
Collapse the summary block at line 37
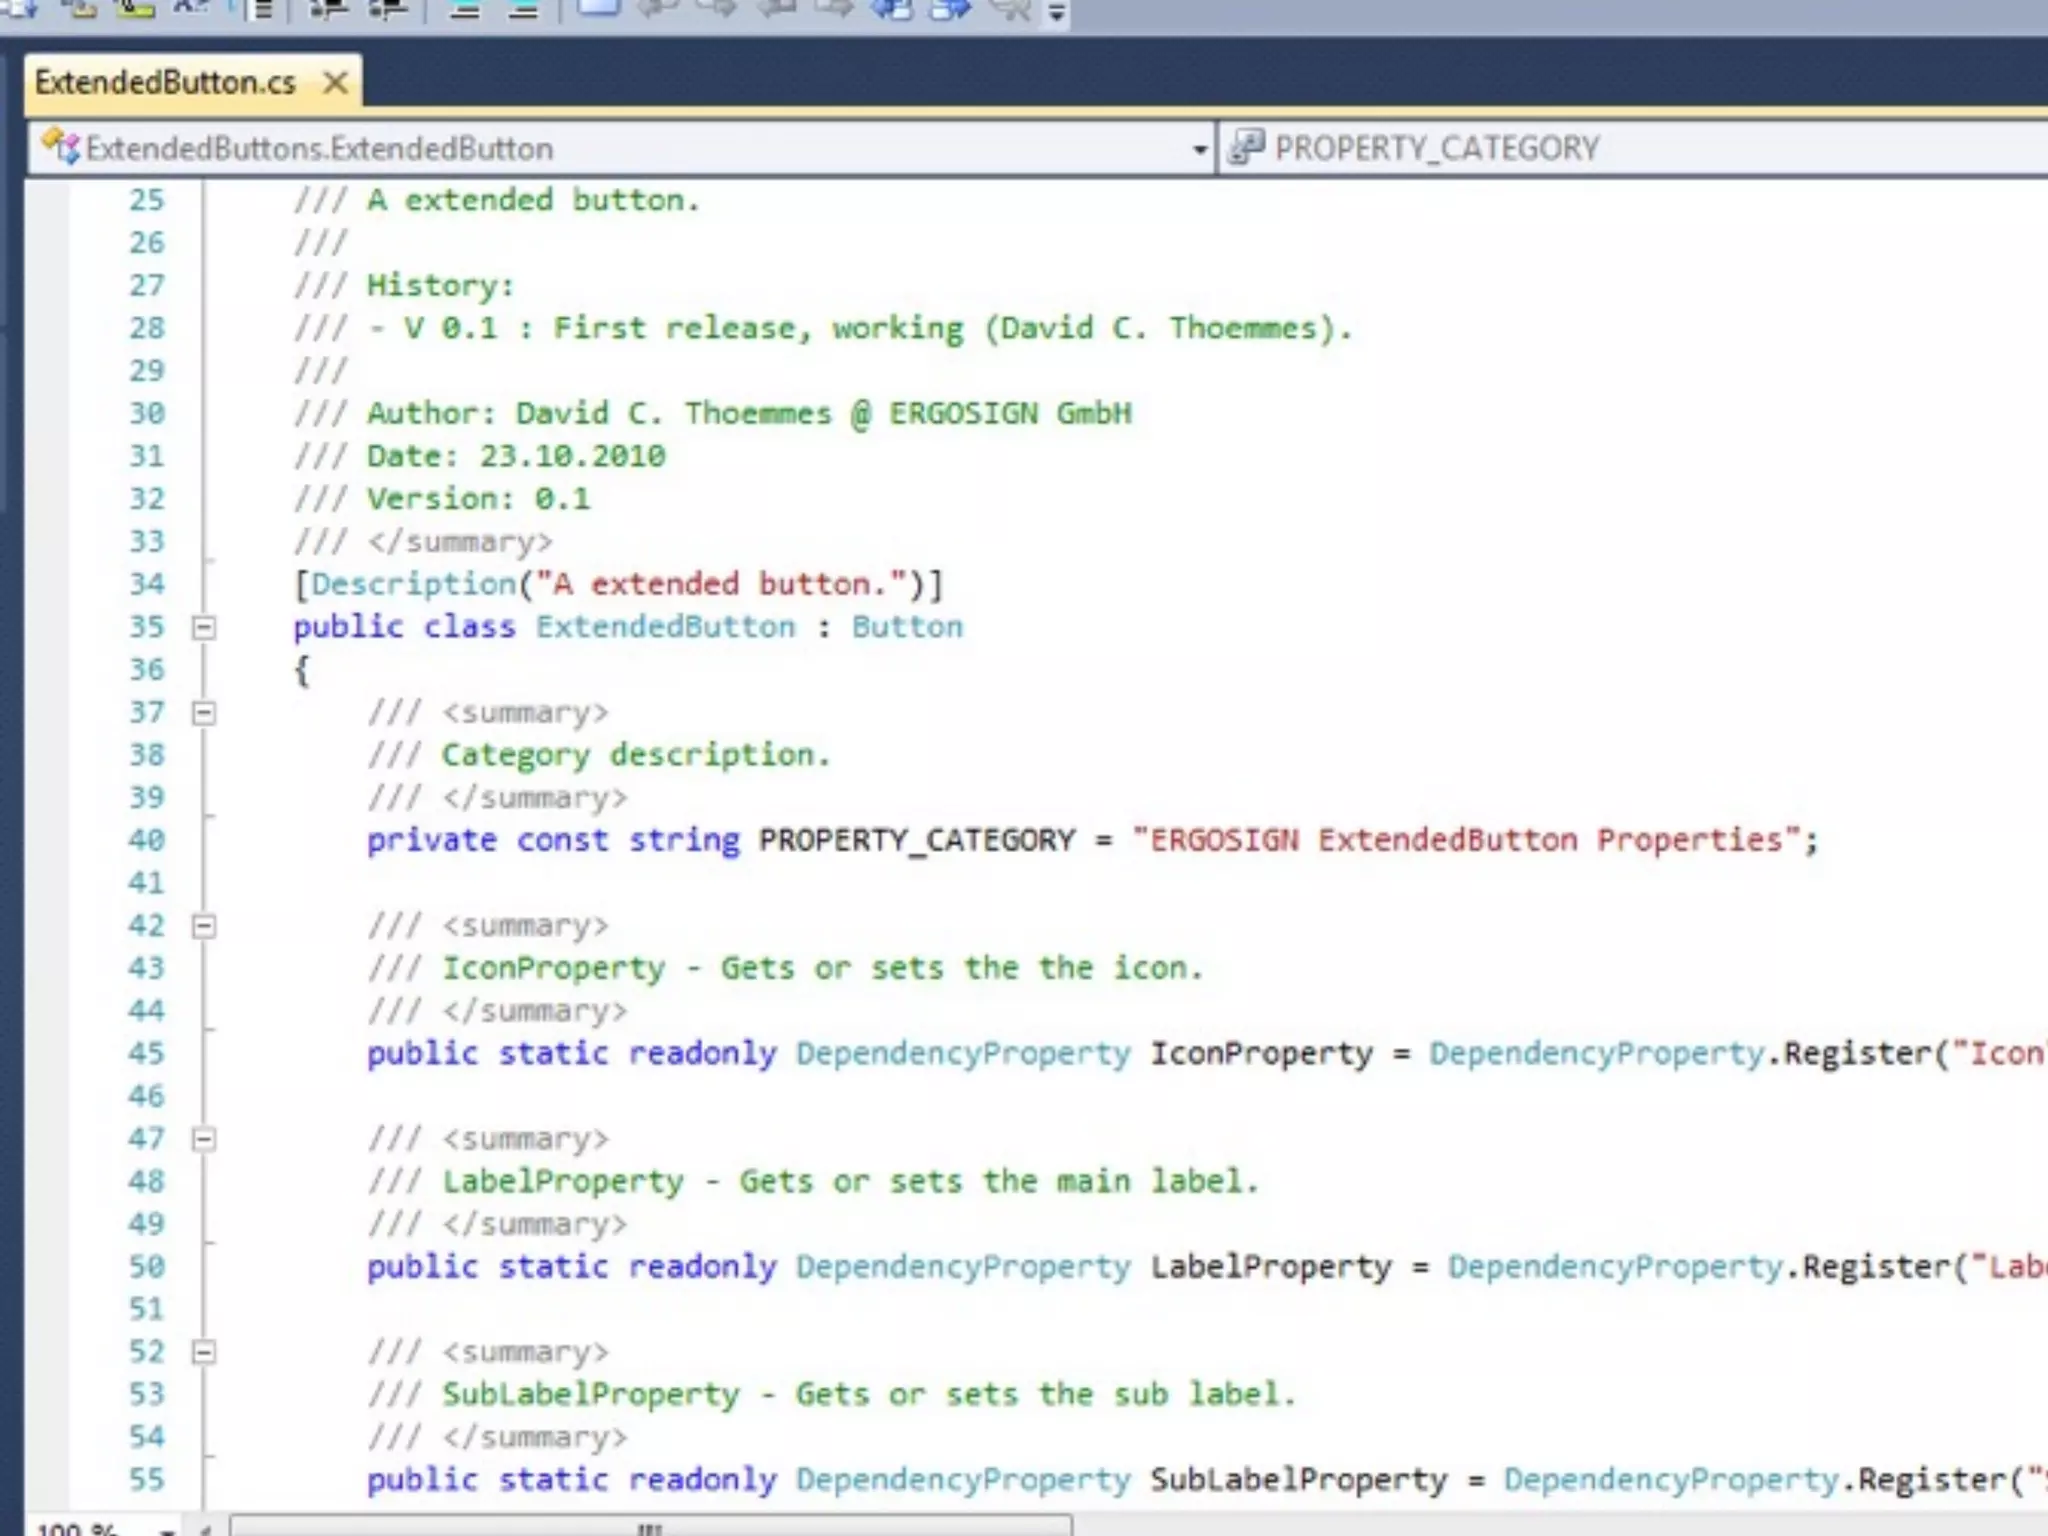pos(204,713)
